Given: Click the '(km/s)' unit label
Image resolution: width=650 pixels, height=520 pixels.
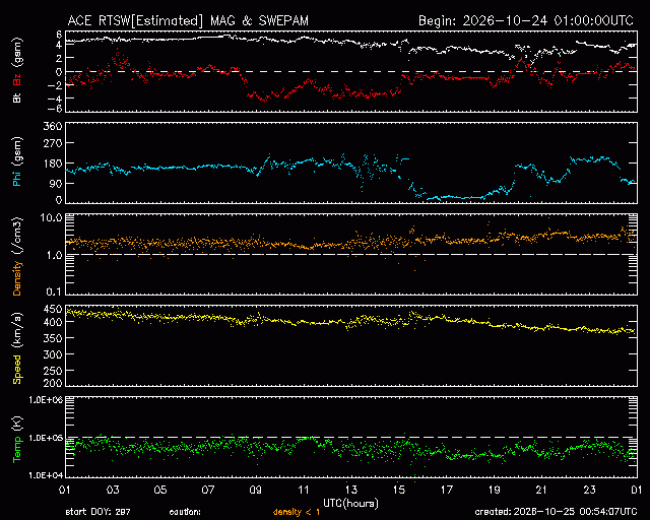Looking at the screenshot, I should click(x=17, y=331).
